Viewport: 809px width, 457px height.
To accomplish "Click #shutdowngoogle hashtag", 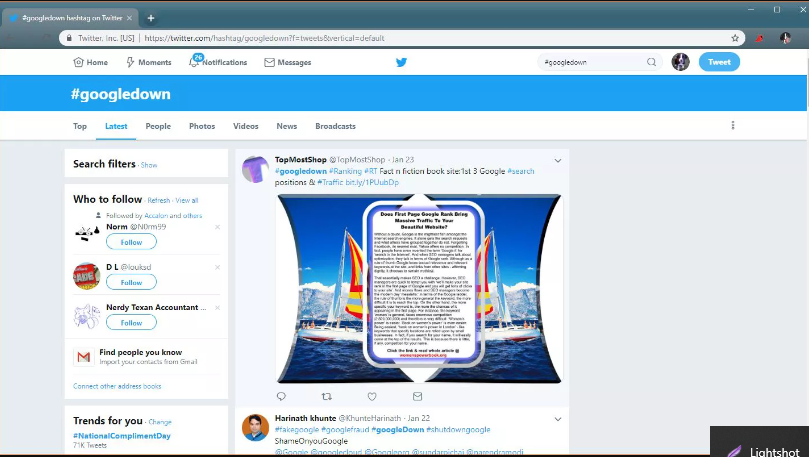I will (458, 429).
